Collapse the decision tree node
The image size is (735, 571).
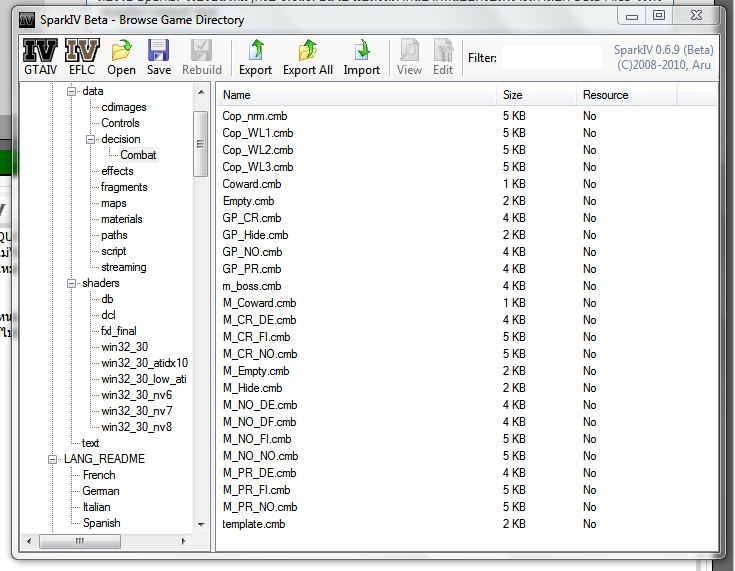pos(90,139)
